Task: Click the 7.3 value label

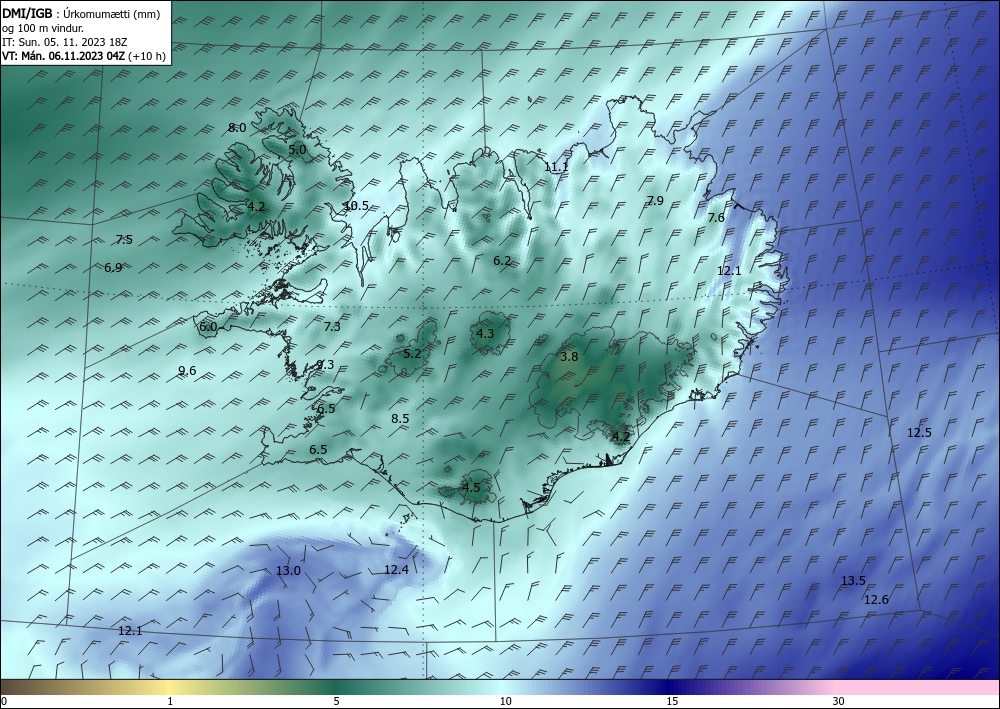Action: (332, 326)
